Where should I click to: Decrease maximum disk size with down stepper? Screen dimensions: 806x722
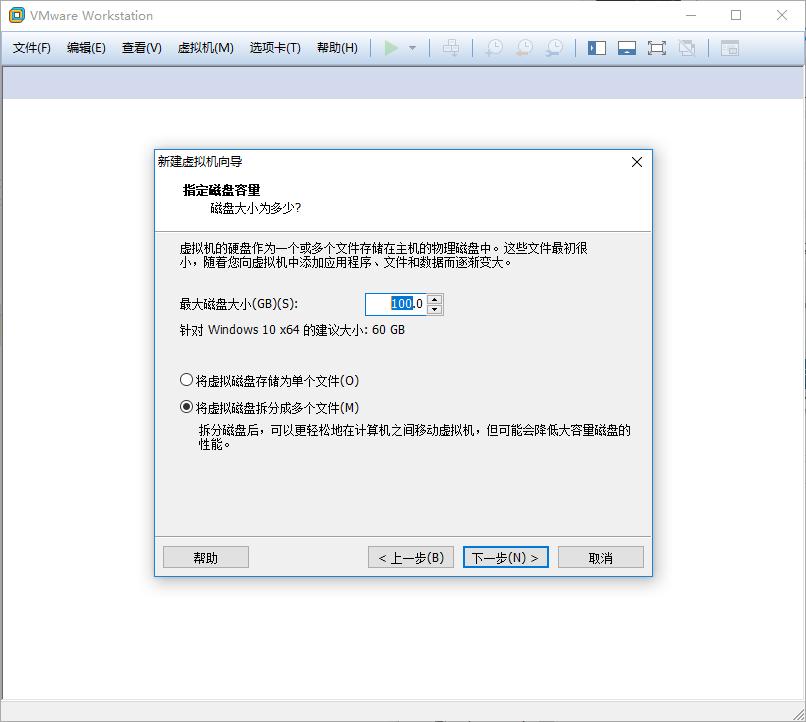434,309
